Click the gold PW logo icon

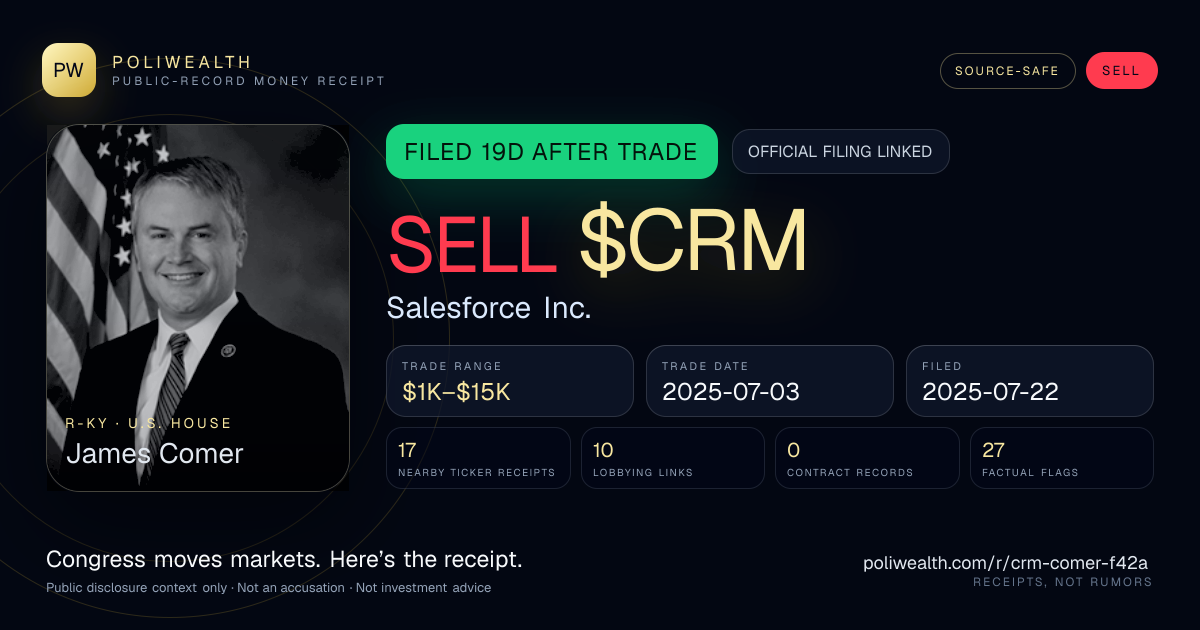[69, 70]
